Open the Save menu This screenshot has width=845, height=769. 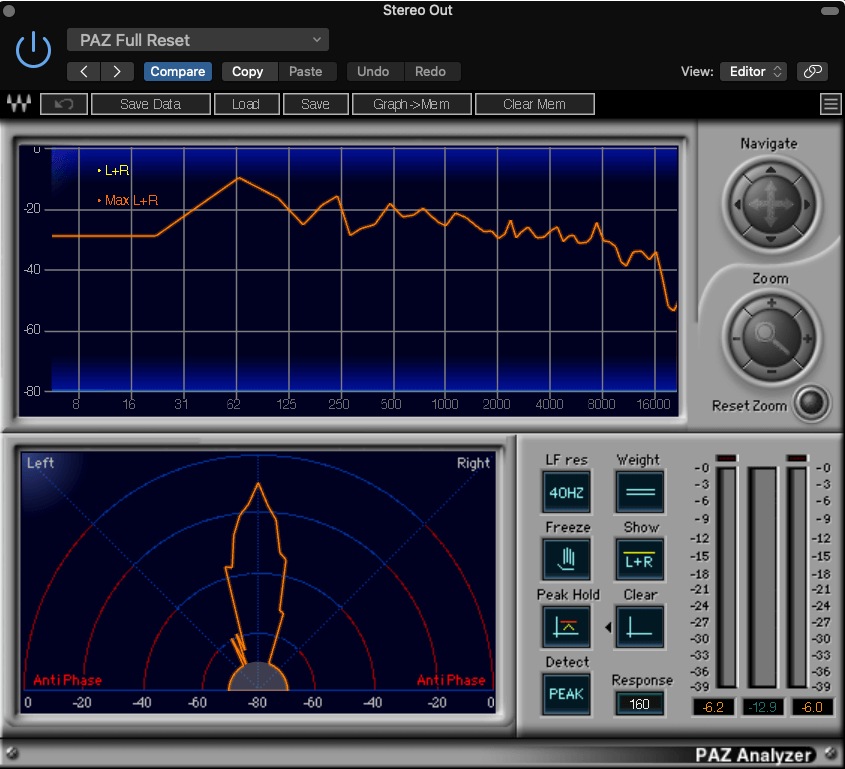315,104
